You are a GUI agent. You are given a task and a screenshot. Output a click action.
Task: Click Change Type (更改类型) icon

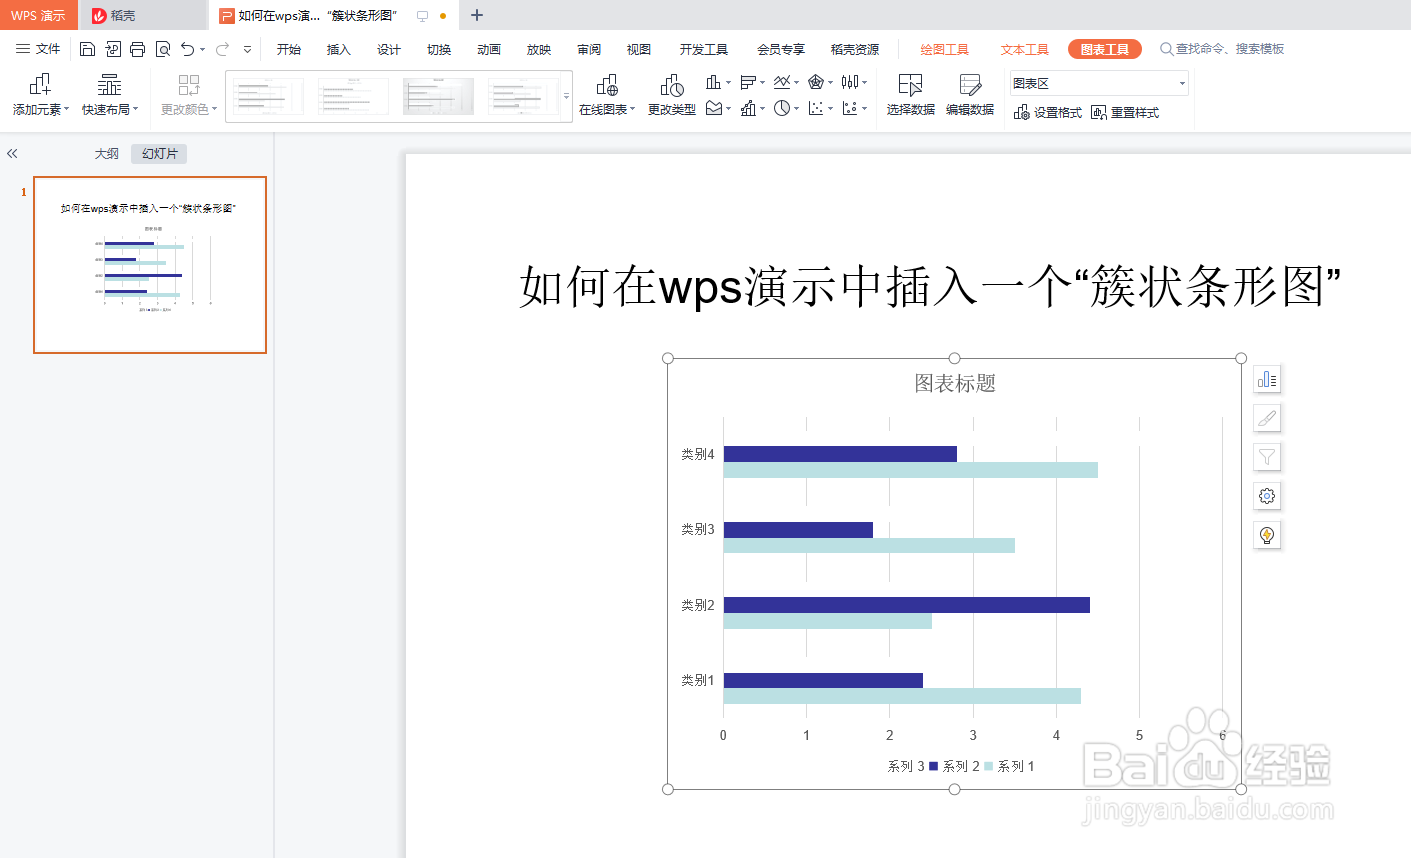tap(672, 95)
